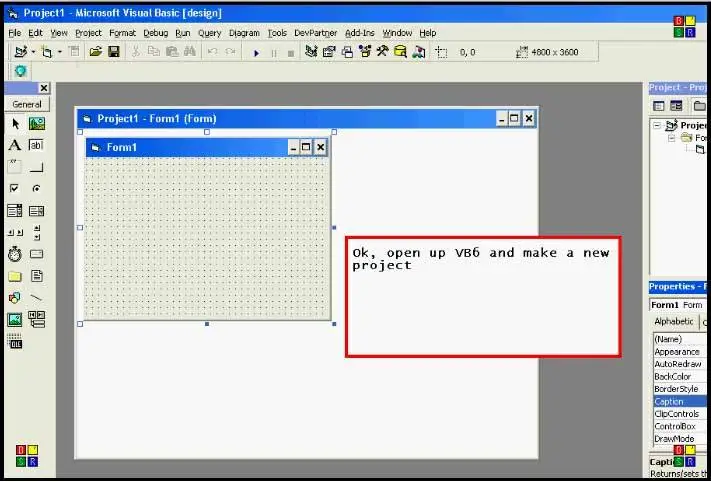This screenshot has height=482, width=711.
Task: Open the Data View Window icon
Action: pyautogui.click(x=400, y=52)
